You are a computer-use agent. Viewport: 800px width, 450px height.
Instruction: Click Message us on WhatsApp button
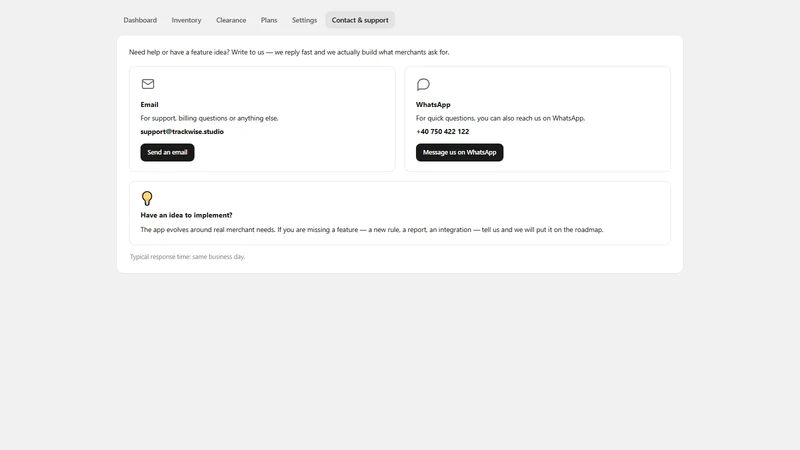tap(459, 152)
